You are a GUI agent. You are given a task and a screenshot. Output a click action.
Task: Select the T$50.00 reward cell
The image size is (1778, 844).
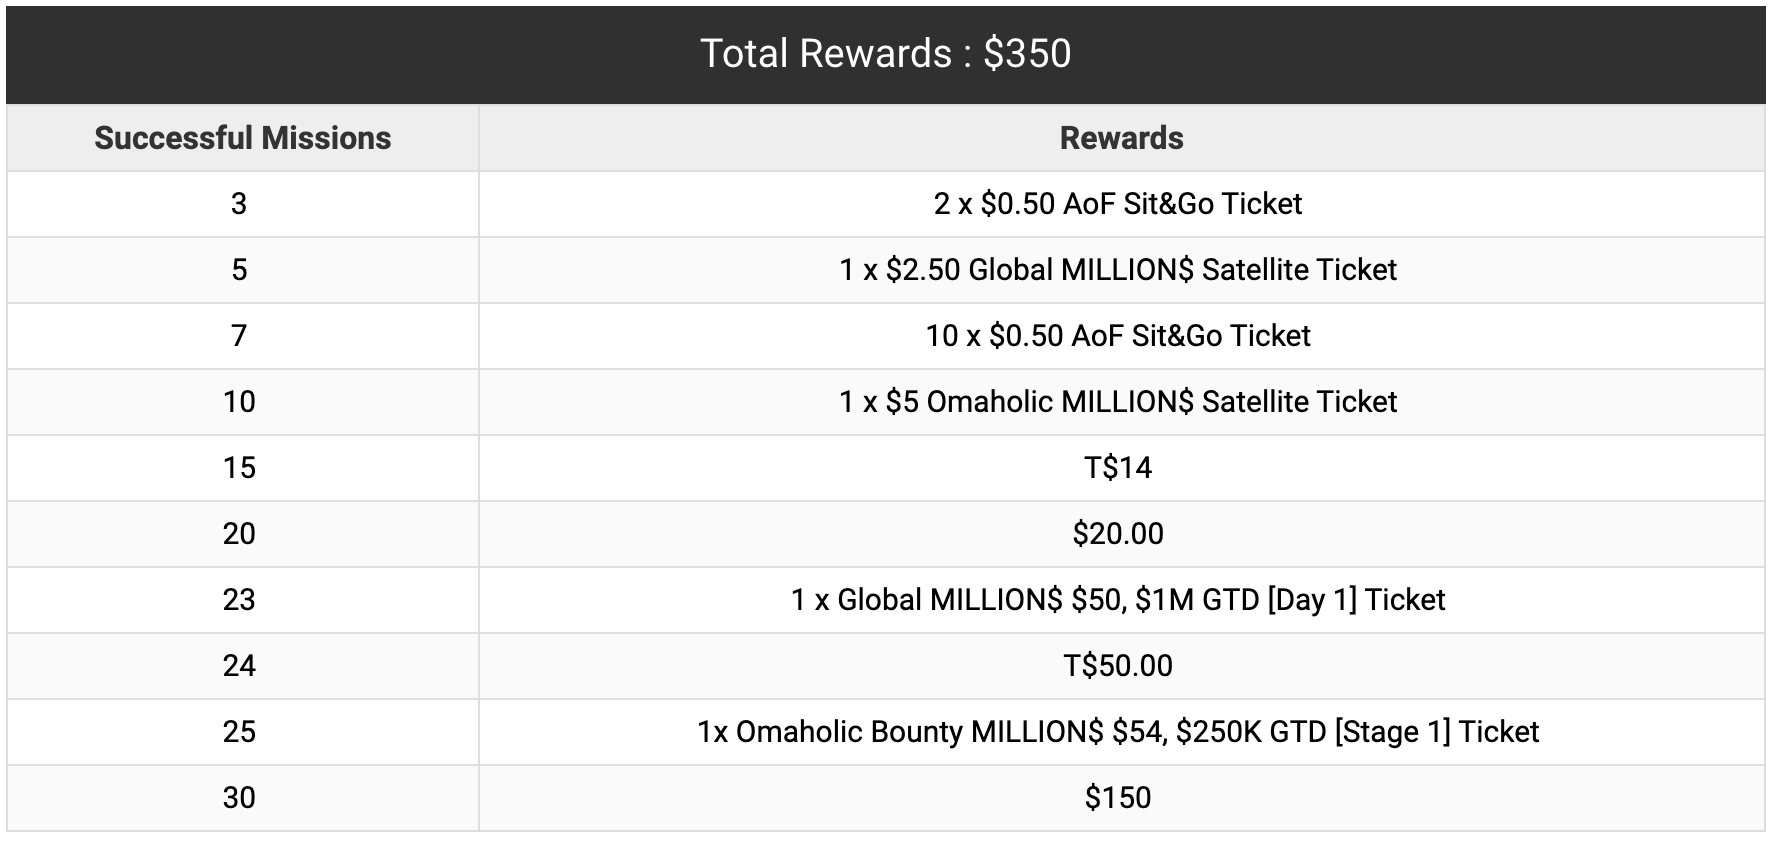1117,666
